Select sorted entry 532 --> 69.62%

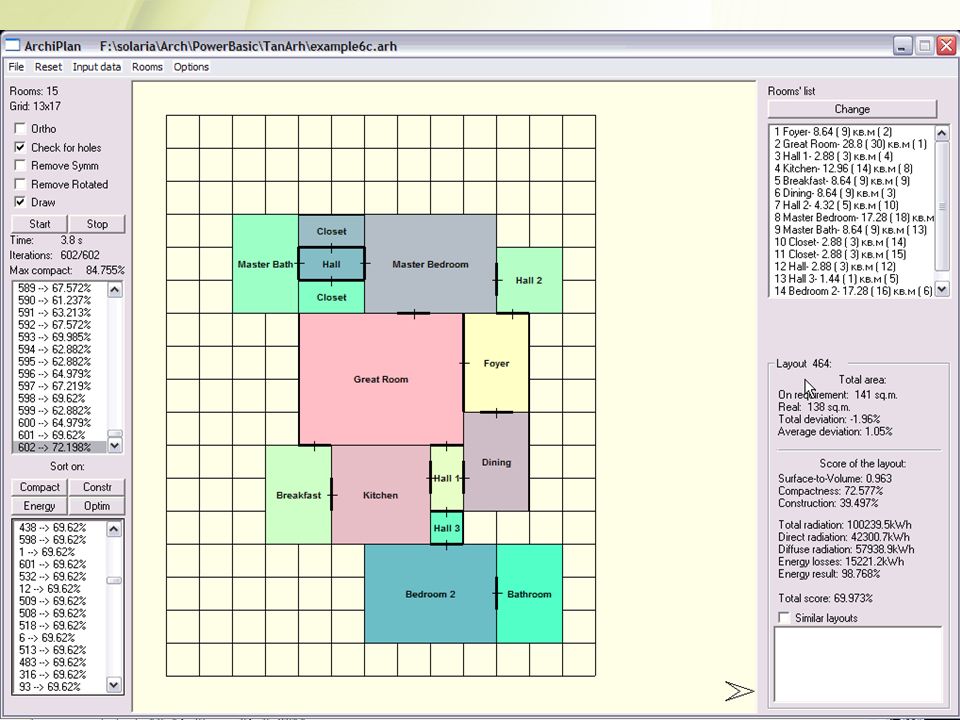click(x=59, y=577)
